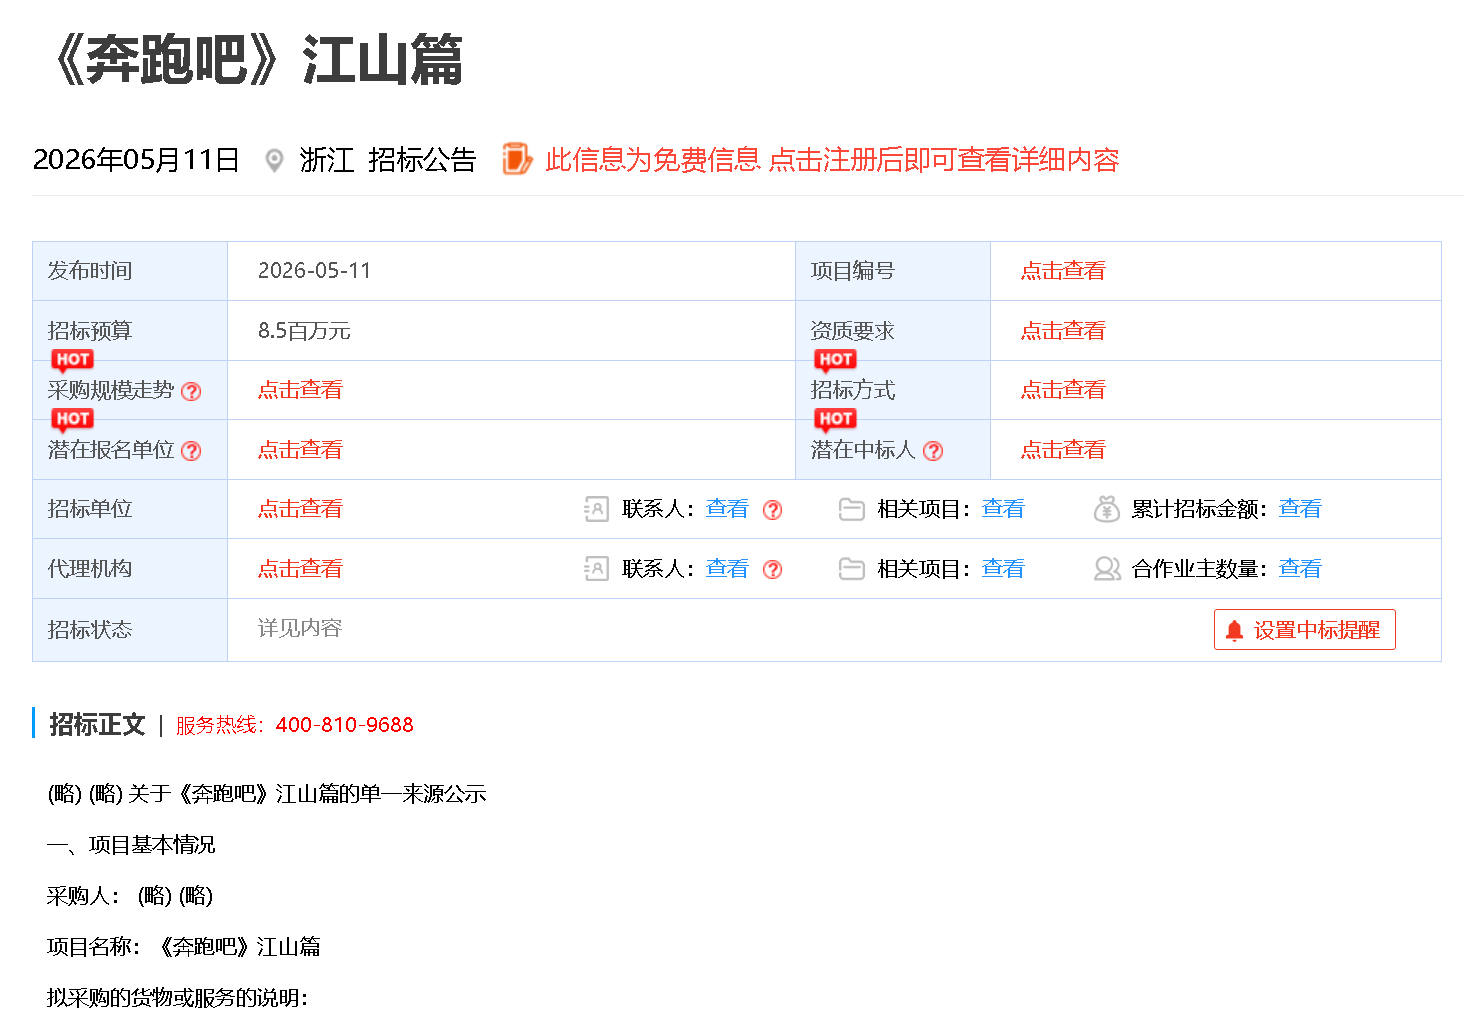
Task: Click people icon beside 合作业主数量
Action: tap(1107, 569)
